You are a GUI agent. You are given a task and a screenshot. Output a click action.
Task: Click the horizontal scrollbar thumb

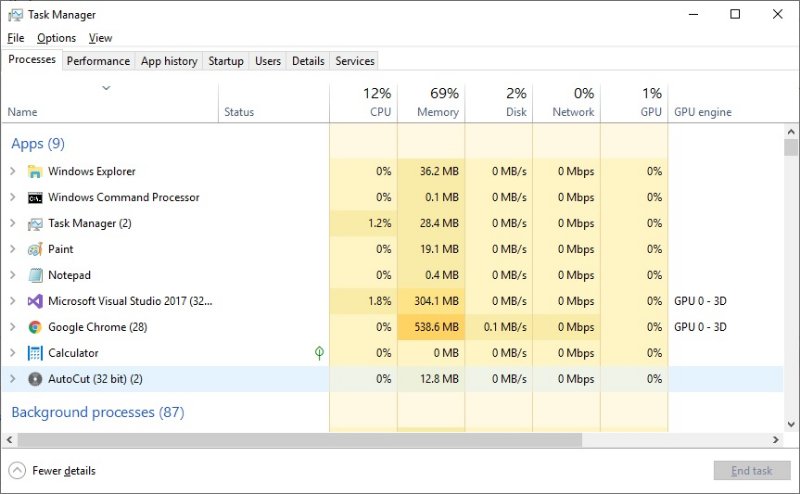[299, 439]
